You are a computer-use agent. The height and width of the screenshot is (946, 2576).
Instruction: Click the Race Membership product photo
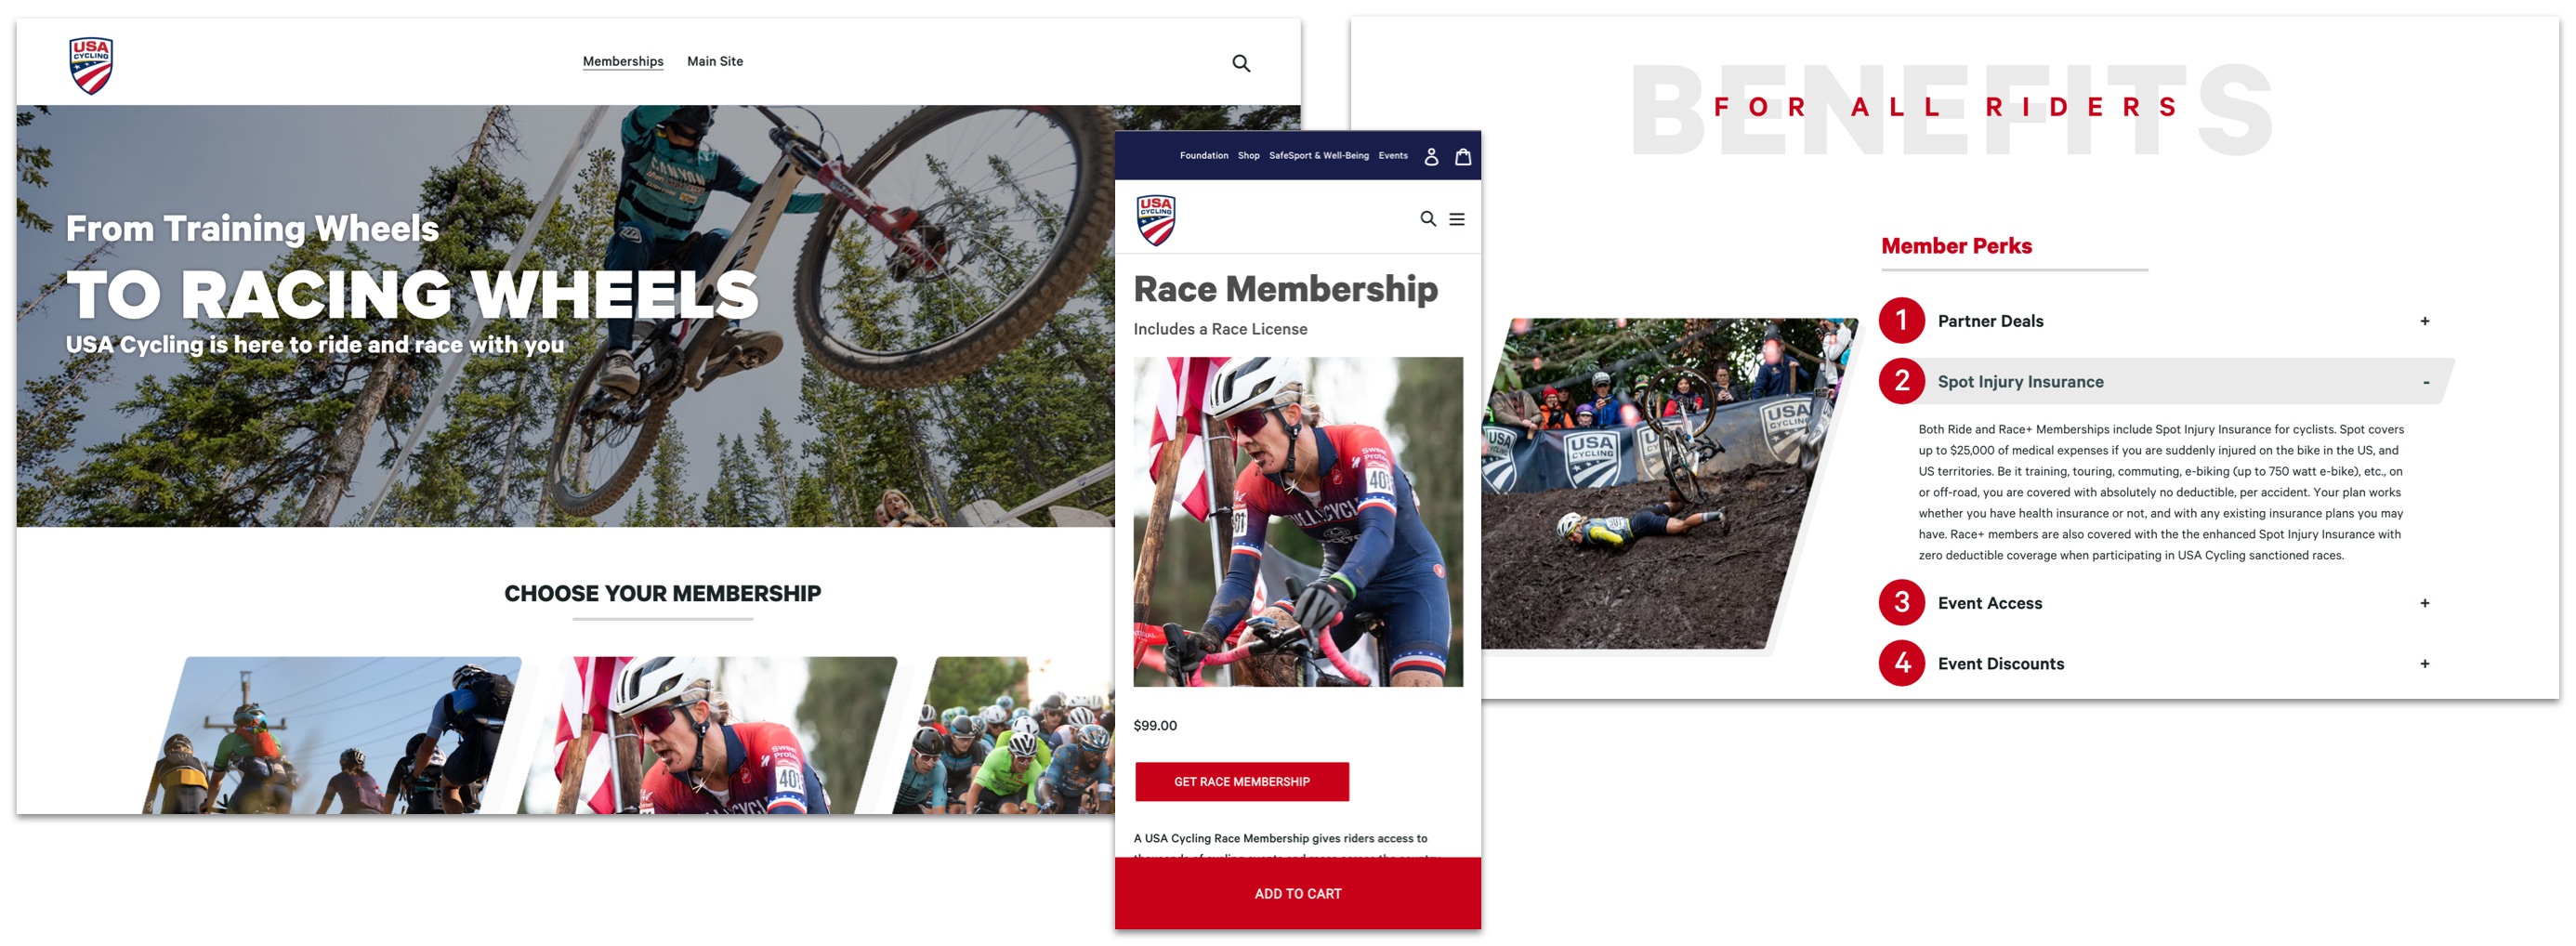point(1297,521)
